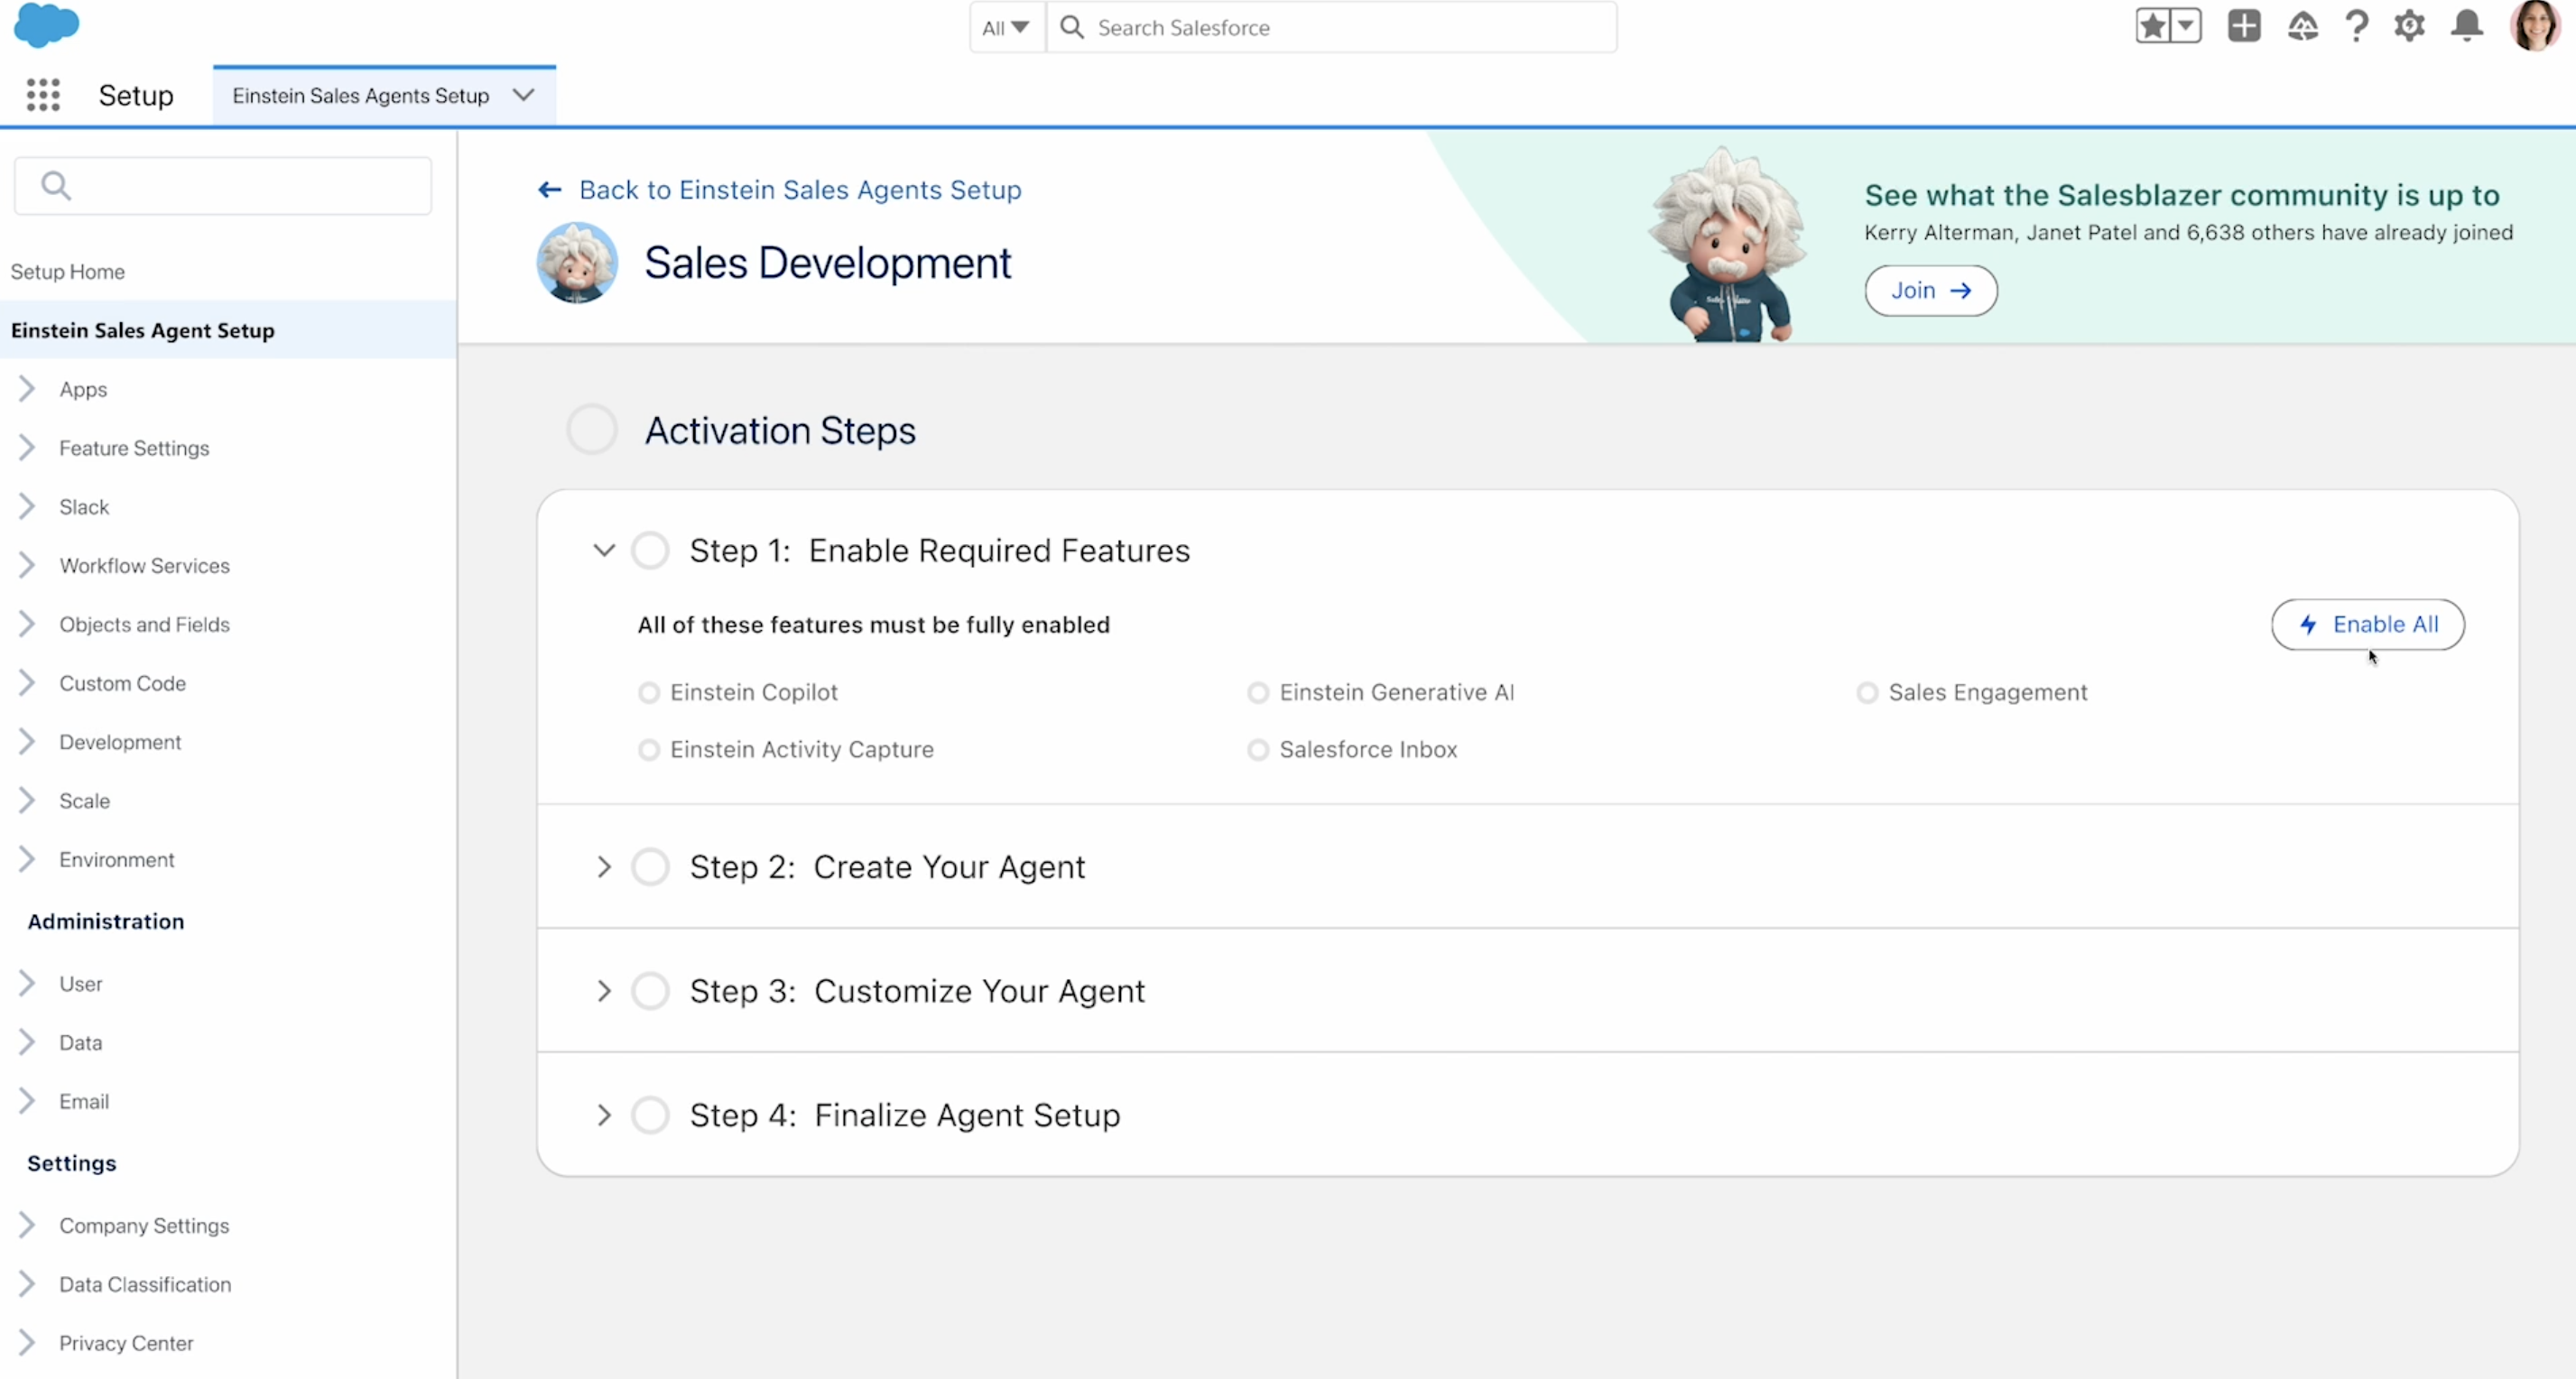Open the All search scope dropdown
The height and width of the screenshot is (1379, 2576).
(1006, 27)
